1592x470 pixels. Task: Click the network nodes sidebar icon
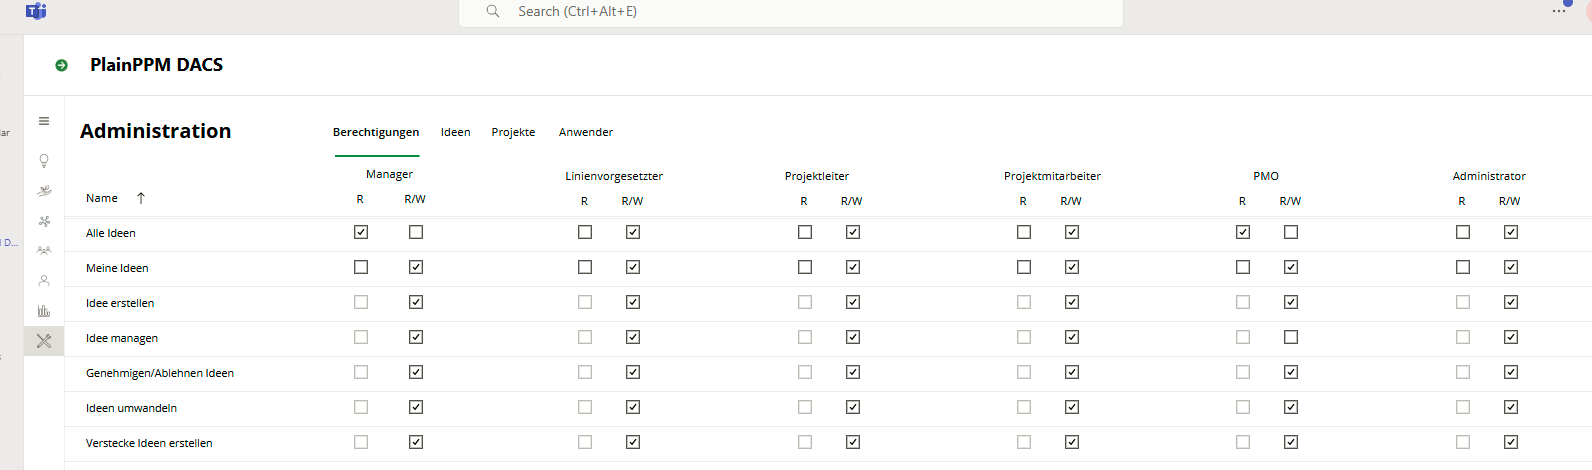point(44,221)
